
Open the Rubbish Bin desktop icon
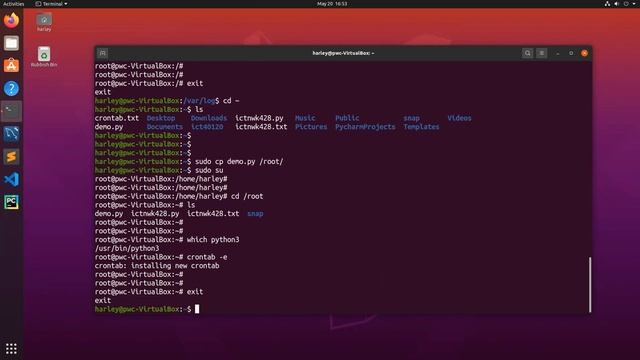tap(44, 57)
